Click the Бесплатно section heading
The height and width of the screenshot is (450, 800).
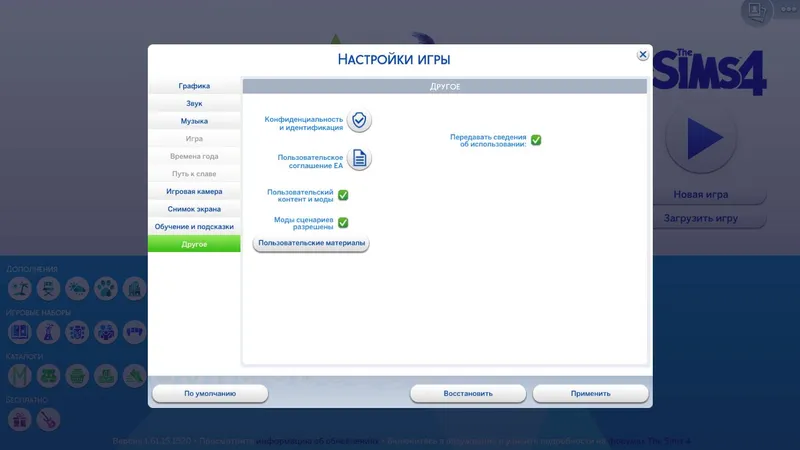[27, 400]
